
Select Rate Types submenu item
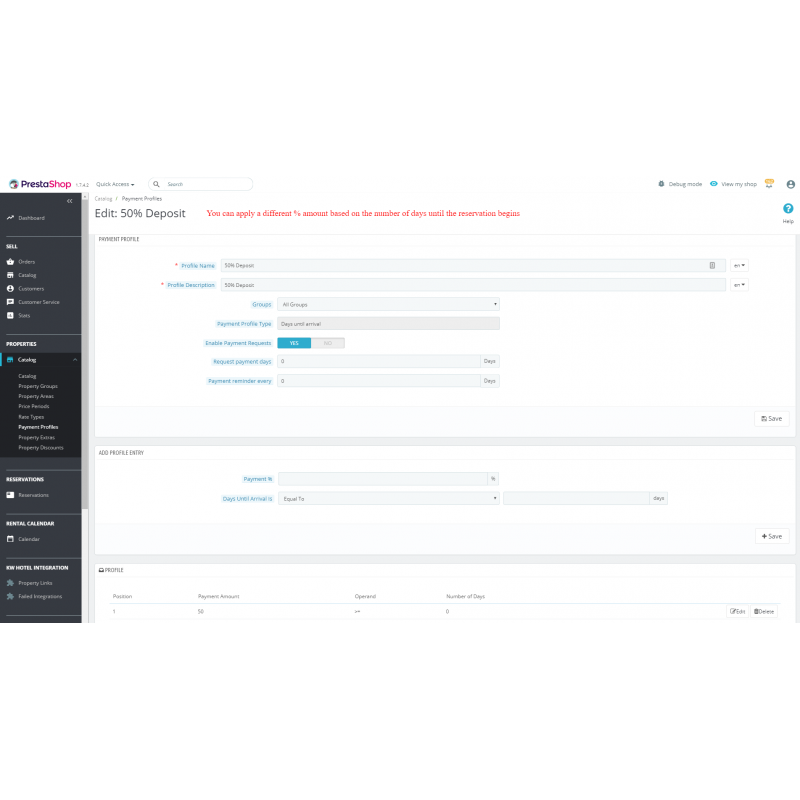click(31, 417)
